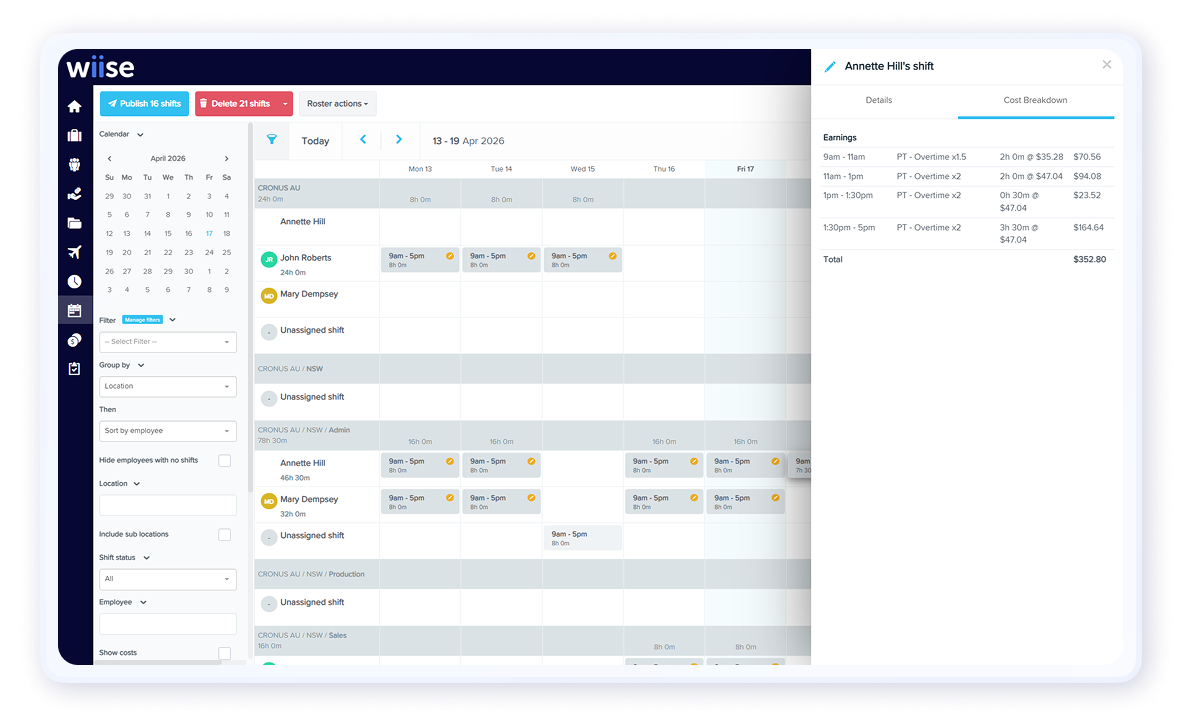Click the funnel filter icon above roster
The width and height of the screenshot is (1181, 718).
(x=271, y=140)
